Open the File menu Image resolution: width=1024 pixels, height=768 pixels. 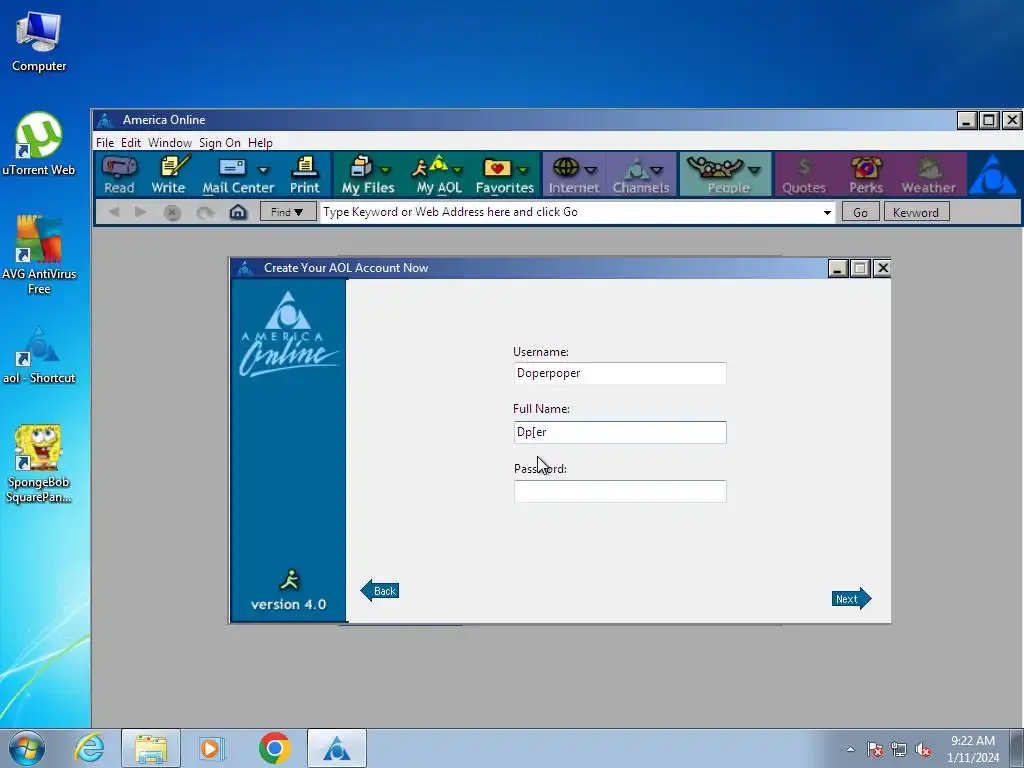pyautogui.click(x=104, y=142)
